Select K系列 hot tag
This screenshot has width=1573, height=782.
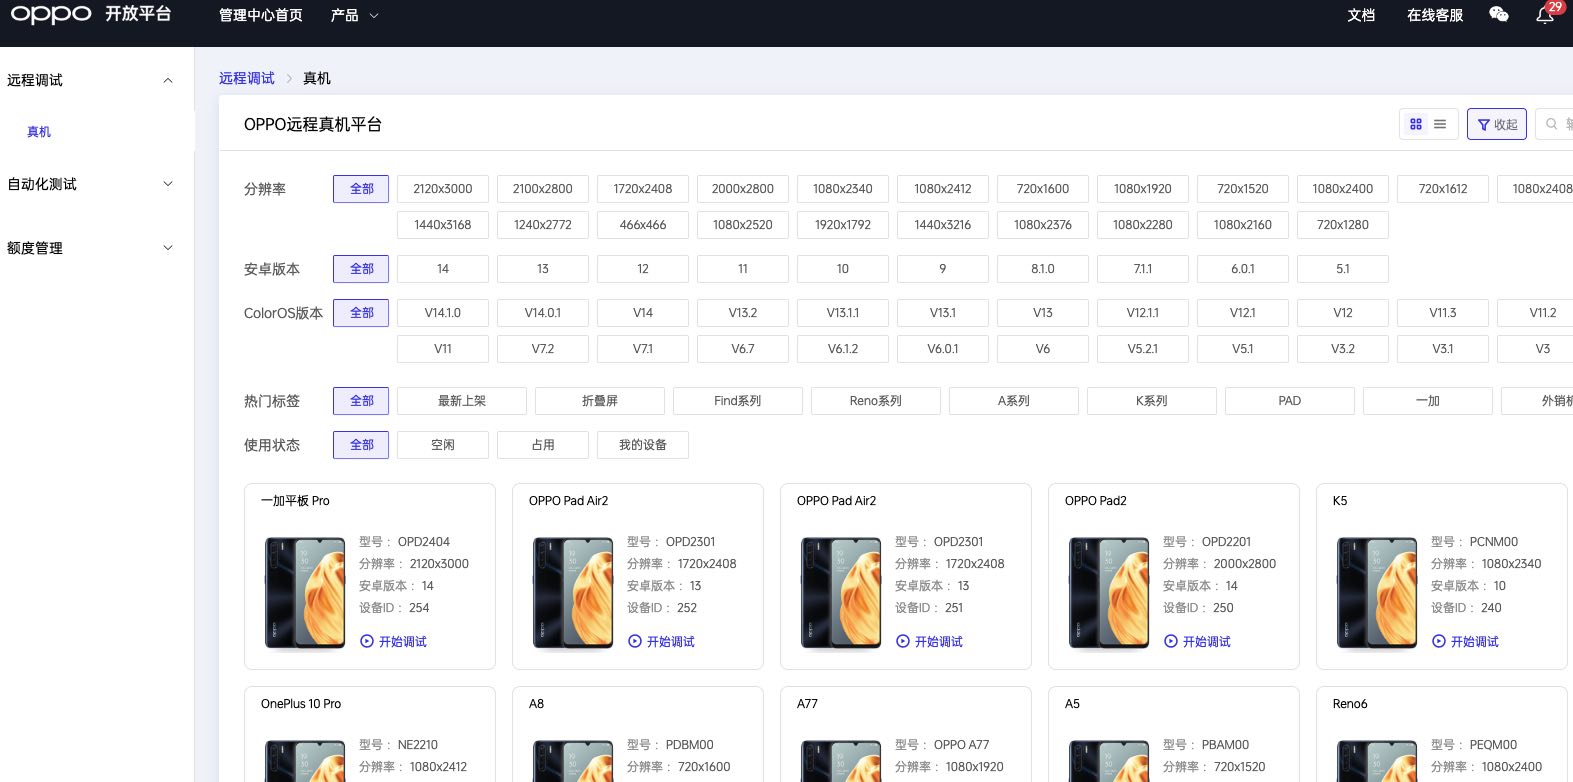[1152, 401]
